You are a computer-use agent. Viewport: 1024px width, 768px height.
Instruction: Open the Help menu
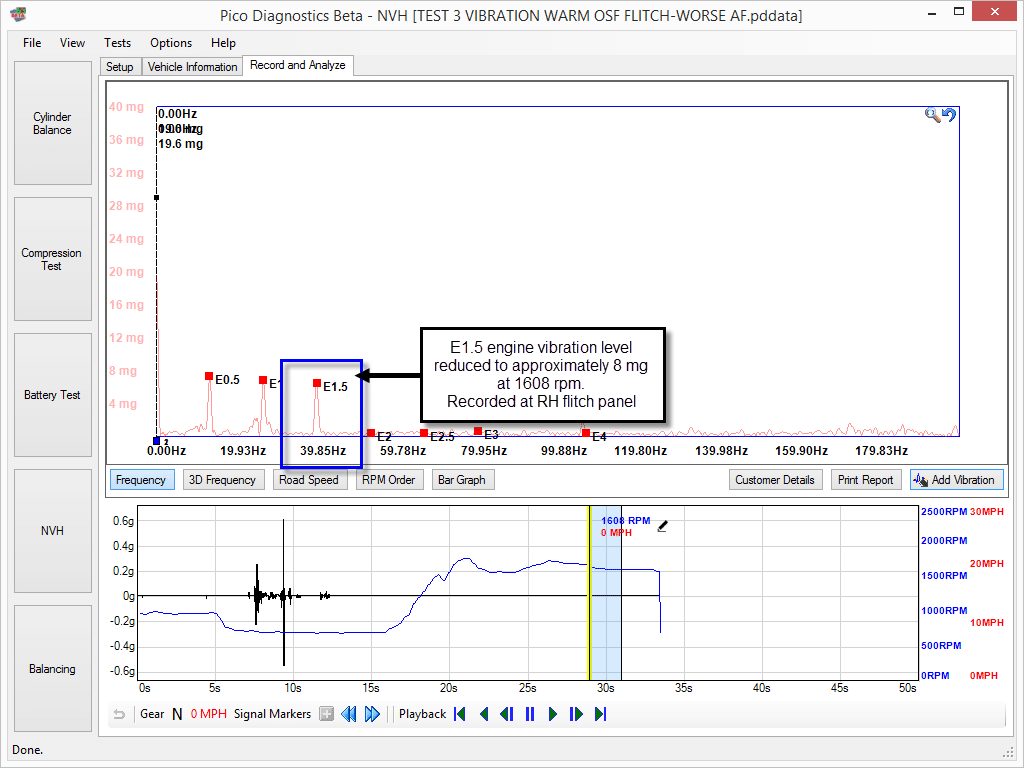(x=223, y=42)
